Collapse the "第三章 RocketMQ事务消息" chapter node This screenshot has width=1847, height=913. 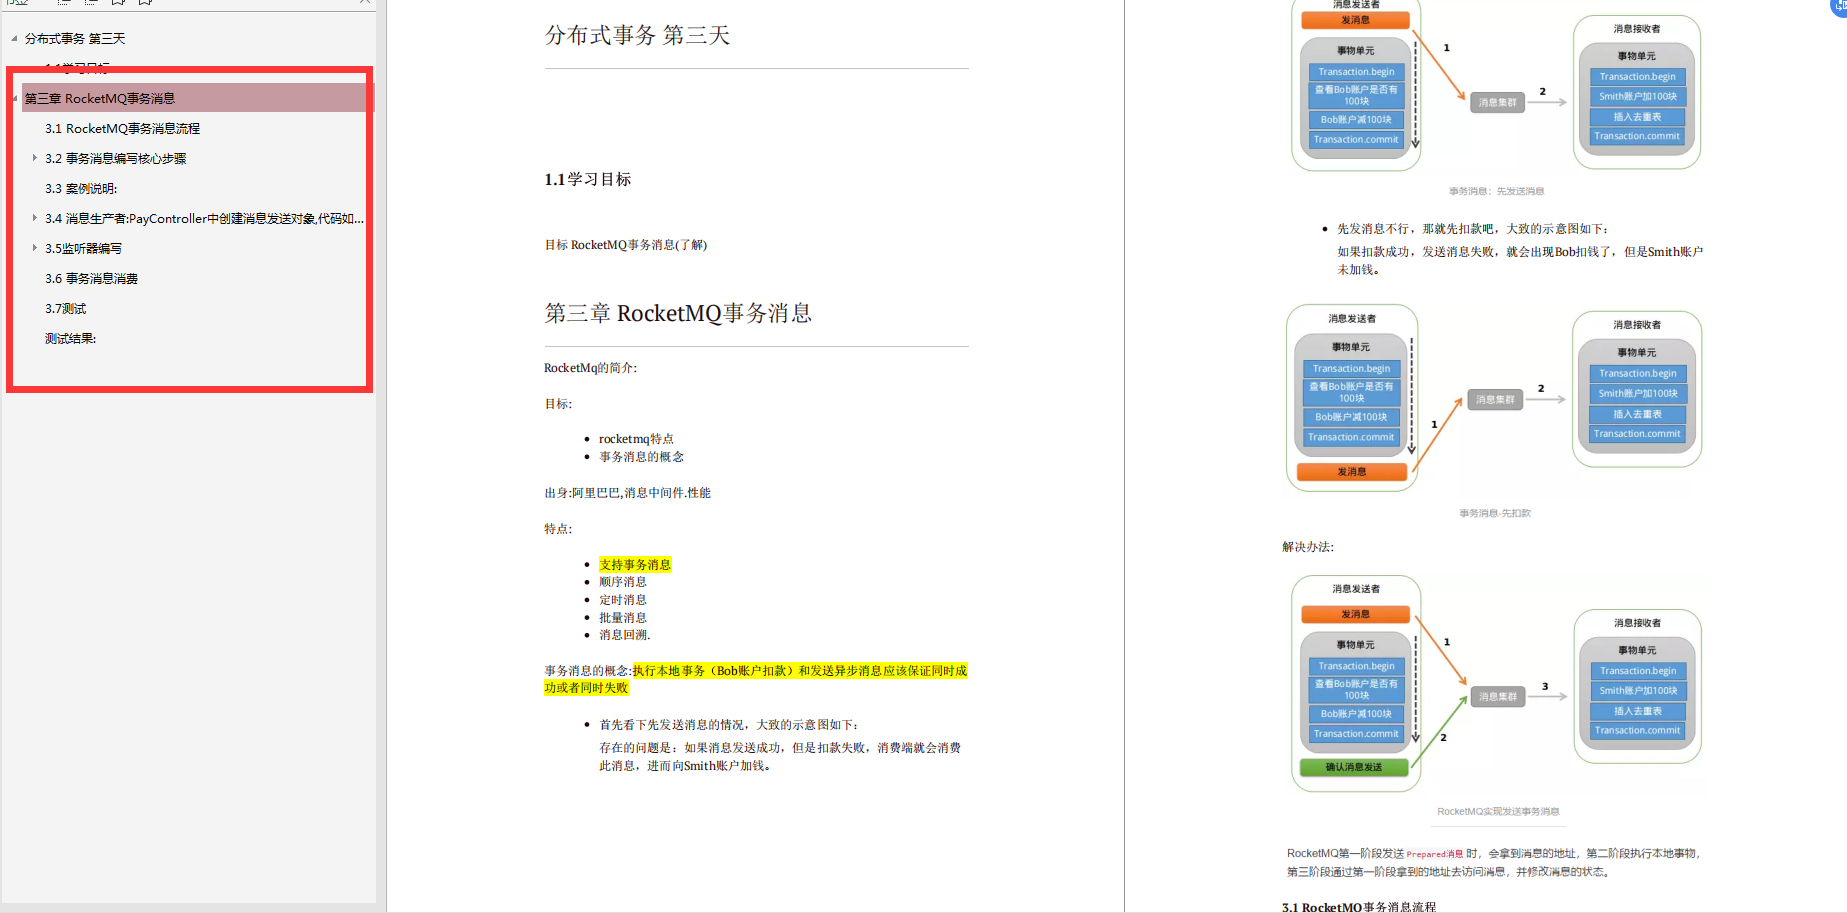[14, 98]
